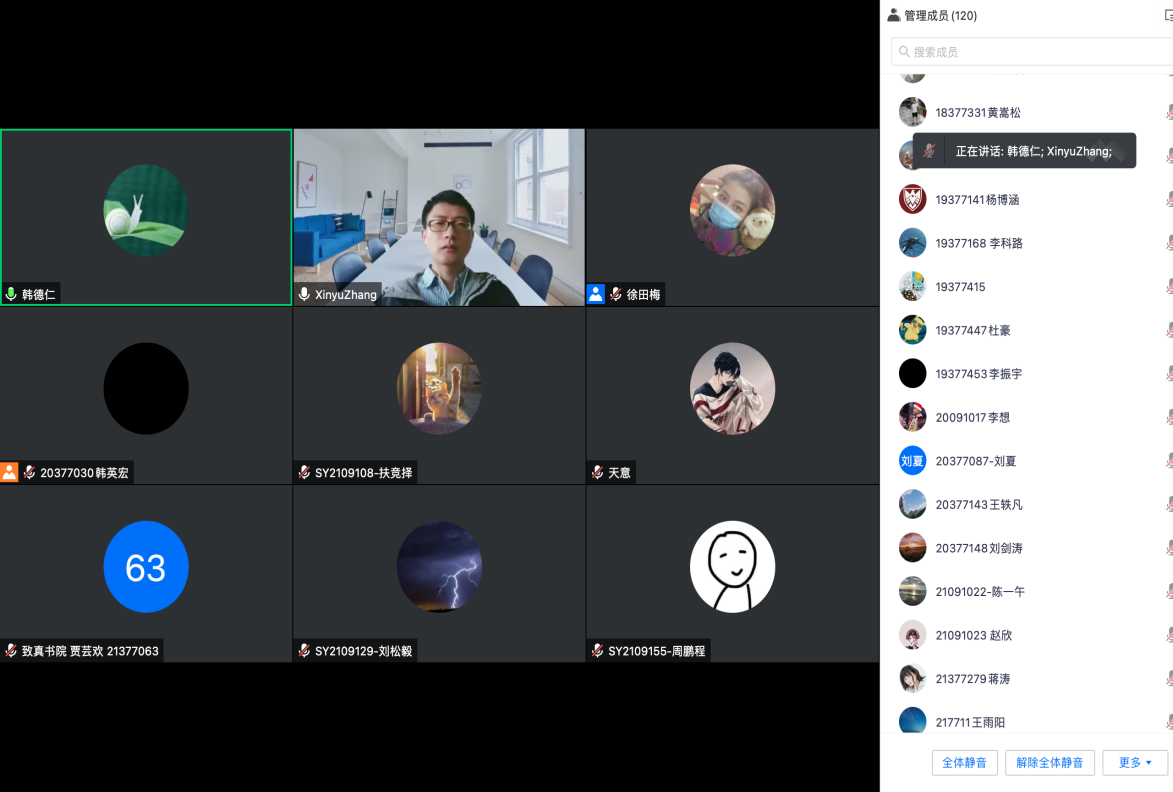Click the 搜索成员 search field
The width and height of the screenshot is (1173, 792).
point(1030,52)
